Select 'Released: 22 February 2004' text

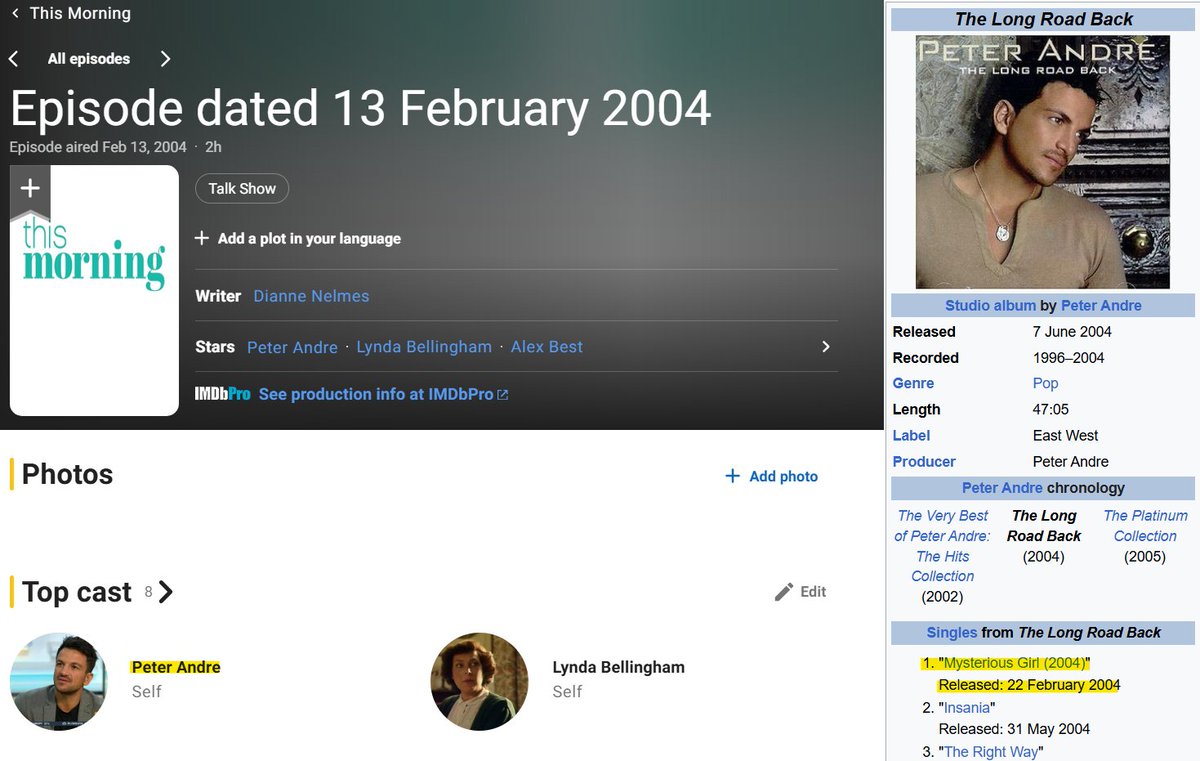click(1029, 685)
